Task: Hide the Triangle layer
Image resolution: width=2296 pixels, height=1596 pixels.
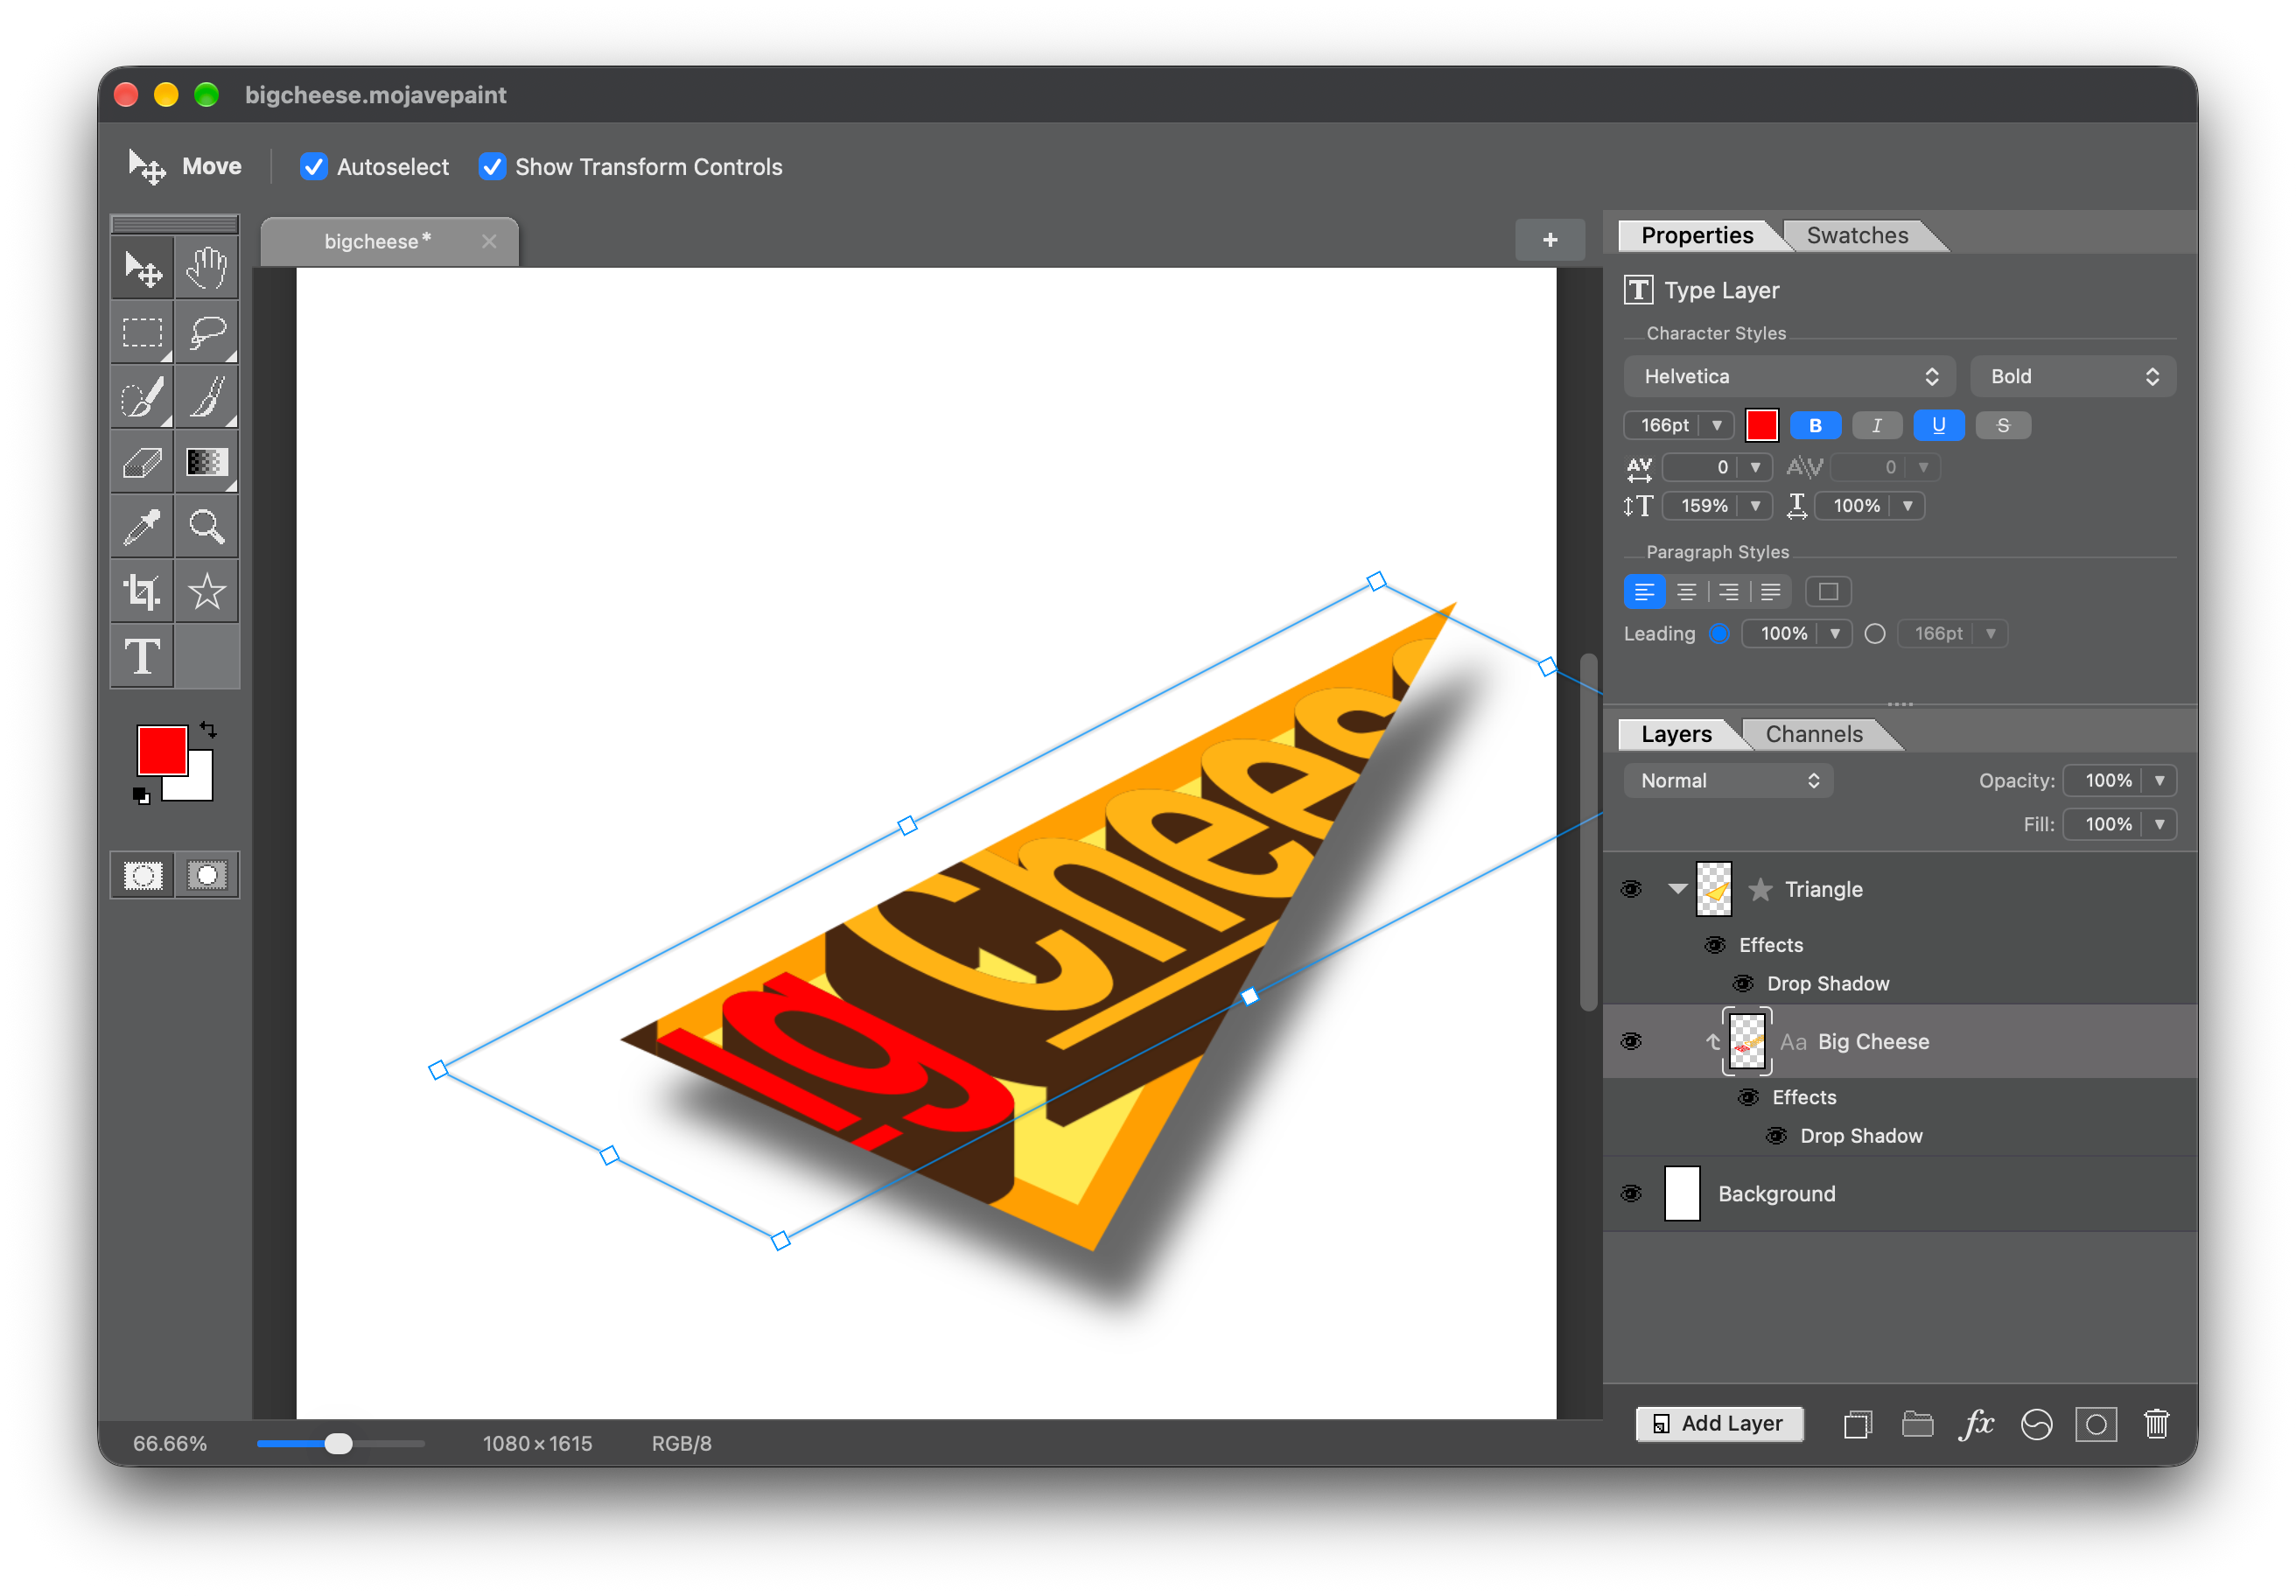Action: tap(1631, 889)
